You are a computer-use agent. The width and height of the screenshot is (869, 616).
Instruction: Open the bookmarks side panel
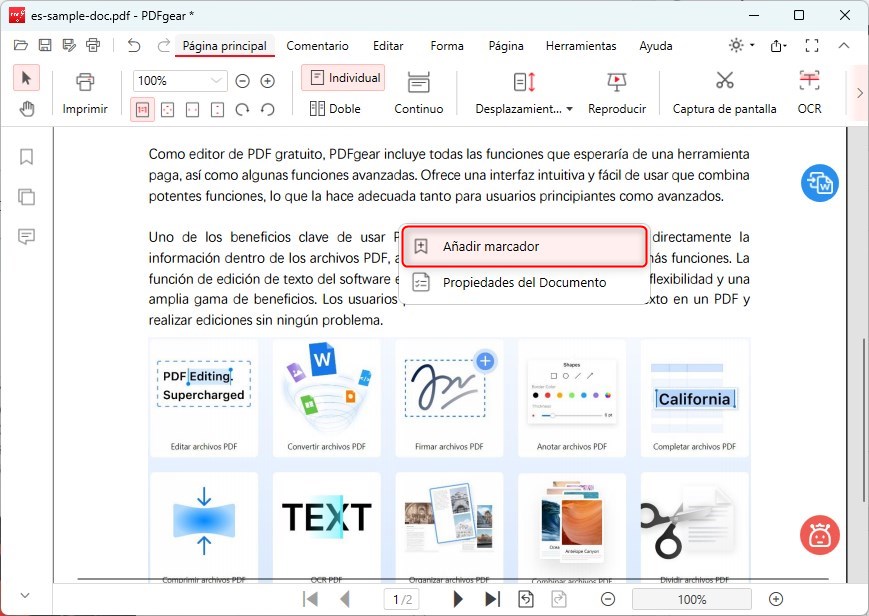pos(26,157)
